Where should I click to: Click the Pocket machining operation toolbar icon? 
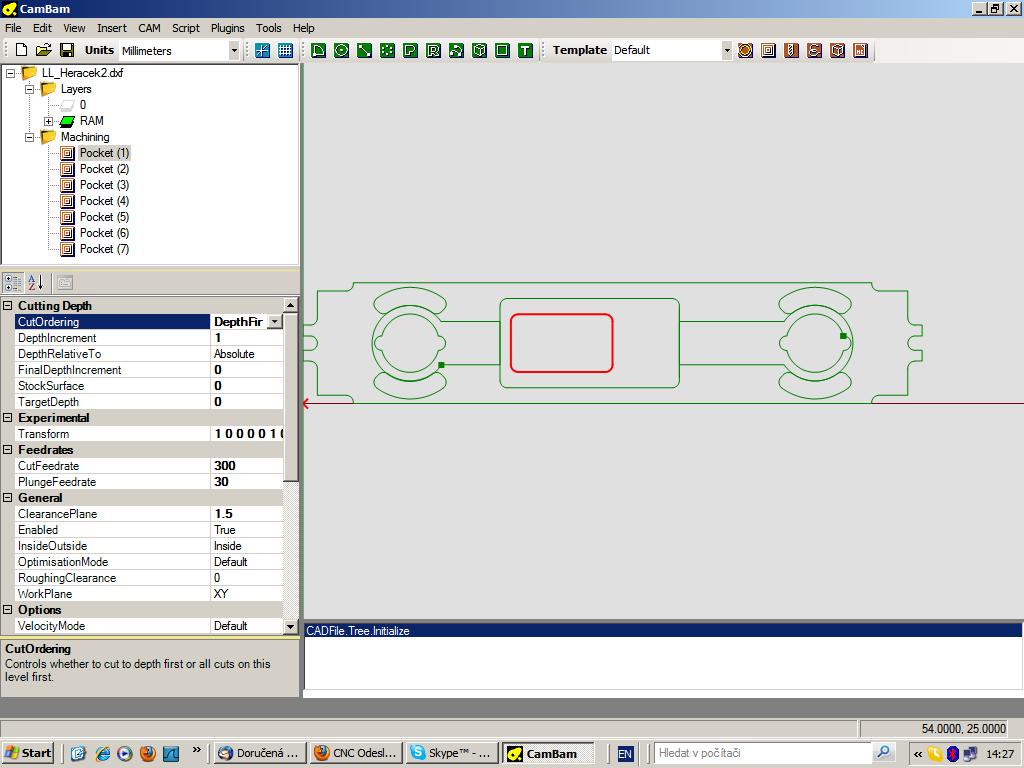[x=768, y=50]
